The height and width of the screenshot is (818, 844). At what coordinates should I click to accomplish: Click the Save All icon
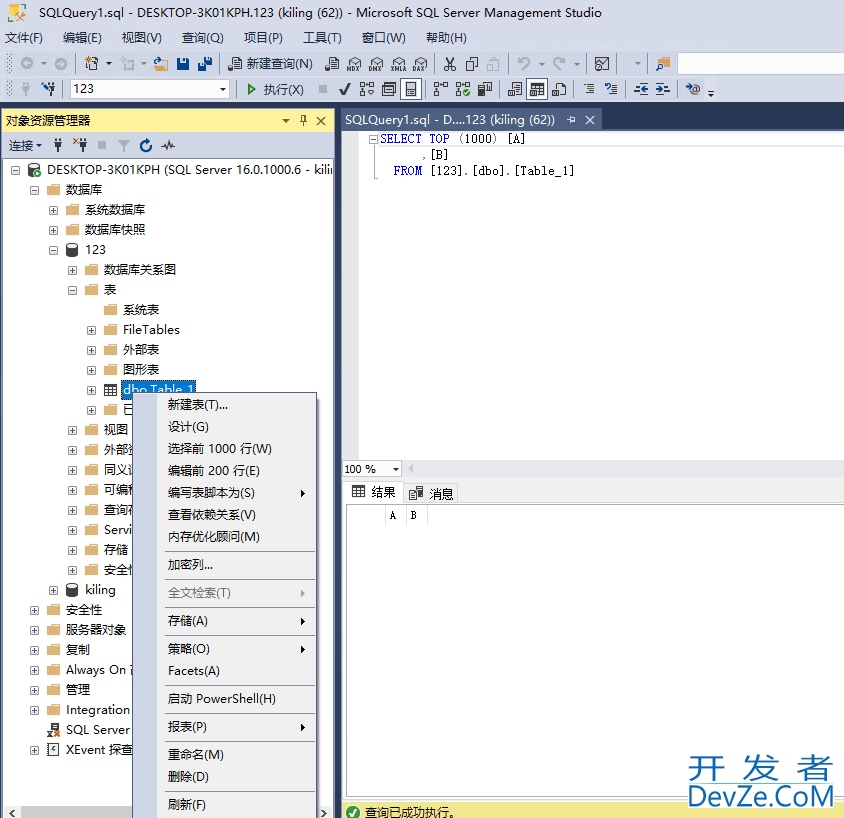pos(205,64)
